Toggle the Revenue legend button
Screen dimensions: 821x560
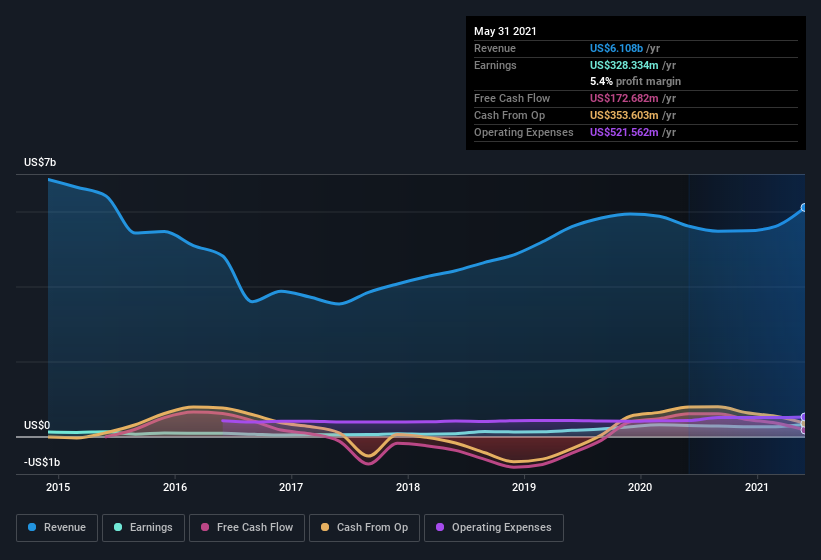coord(57,528)
